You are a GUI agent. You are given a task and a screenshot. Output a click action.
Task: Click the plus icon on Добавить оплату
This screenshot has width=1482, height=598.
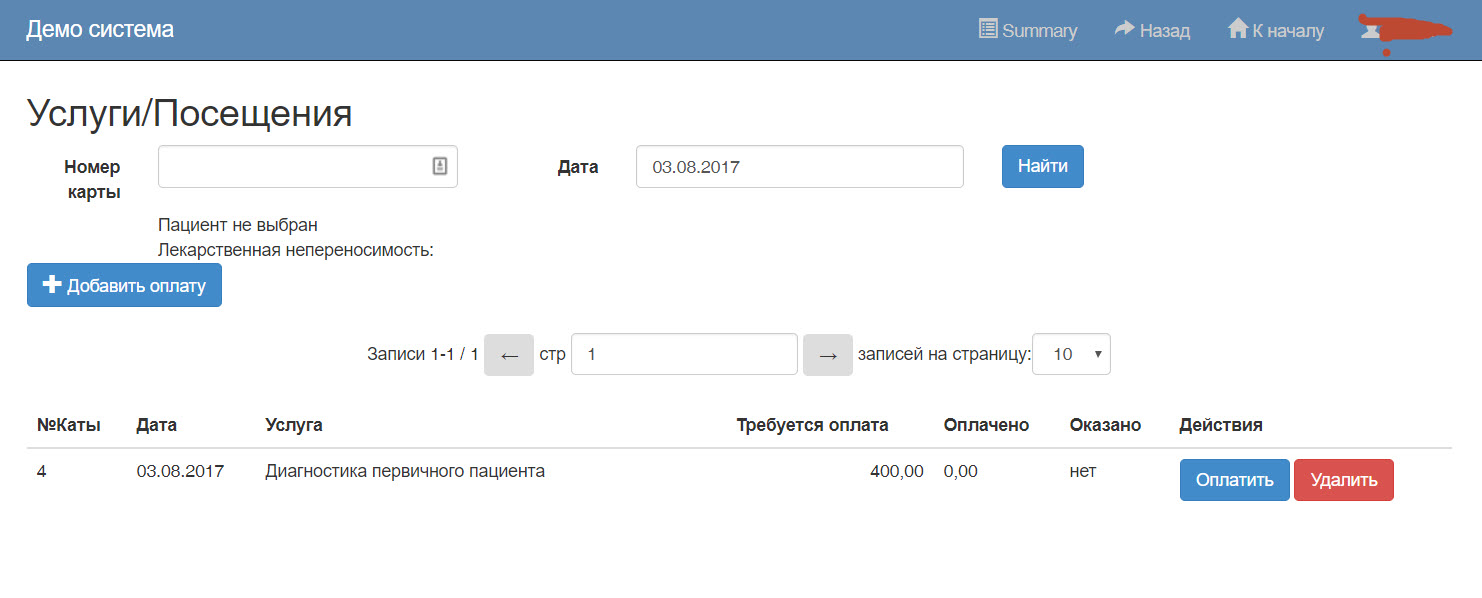52,285
